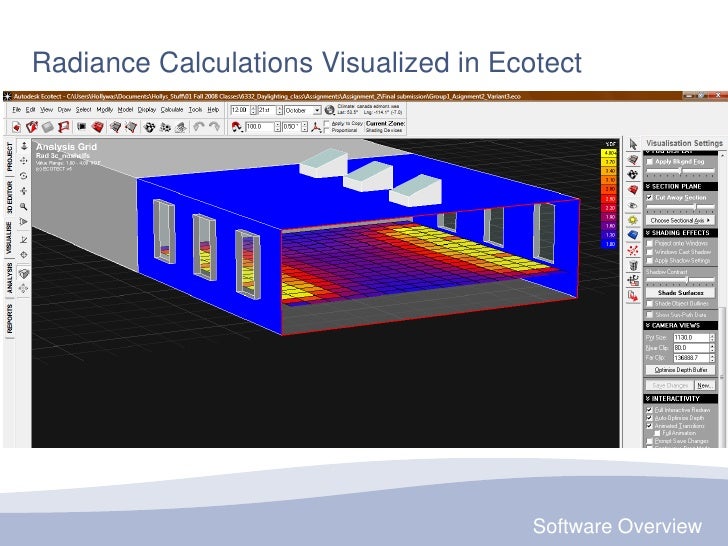This screenshot has height=546, width=728.
Task: Toggle Full Interactive Redraw checkbox
Action: pyautogui.click(x=650, y=410)
